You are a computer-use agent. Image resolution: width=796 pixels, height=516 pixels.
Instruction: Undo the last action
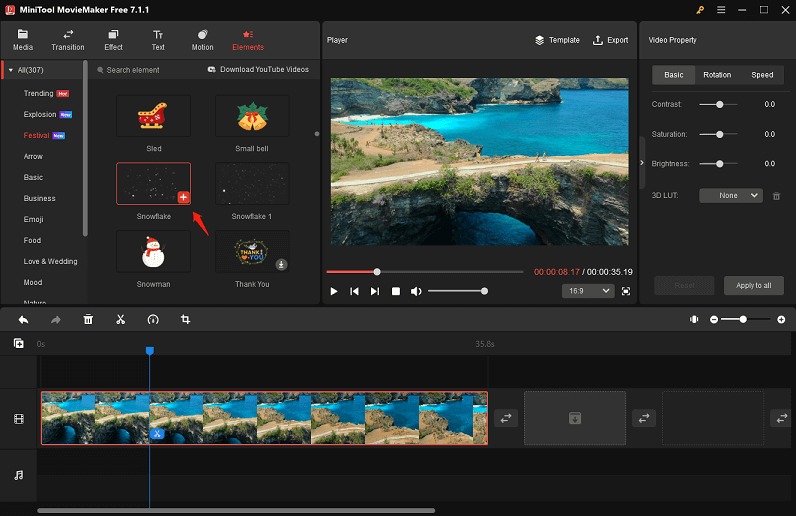coord(23,319)
